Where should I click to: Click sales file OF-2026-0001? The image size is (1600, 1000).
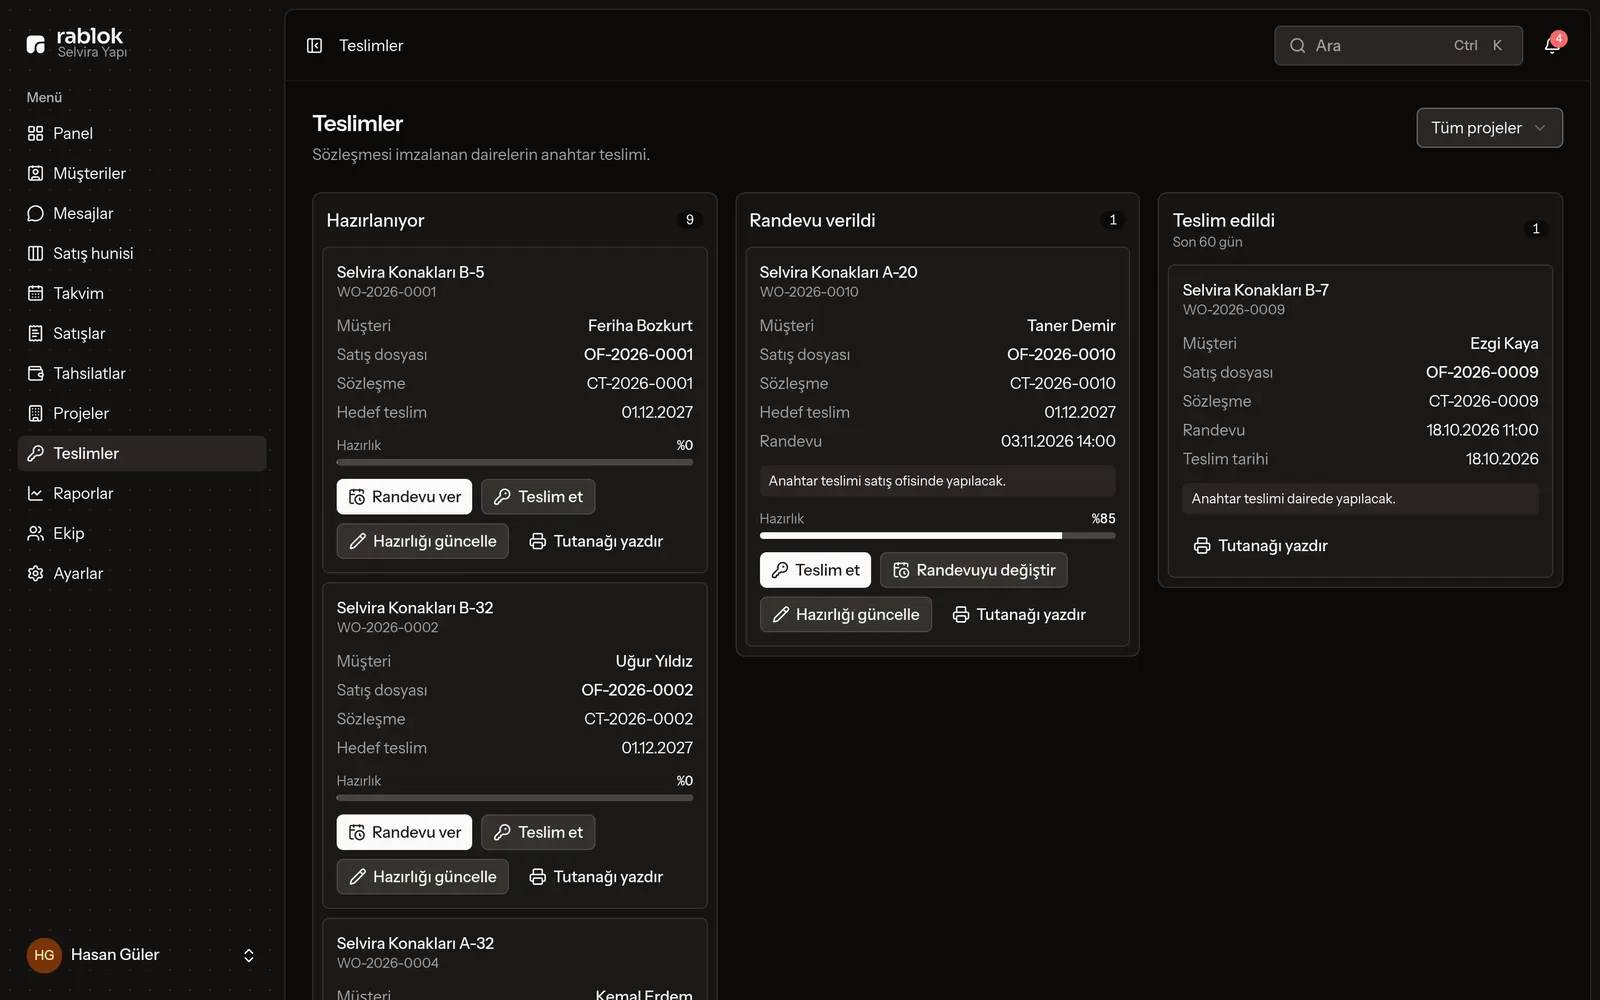[x=638, y=355]
